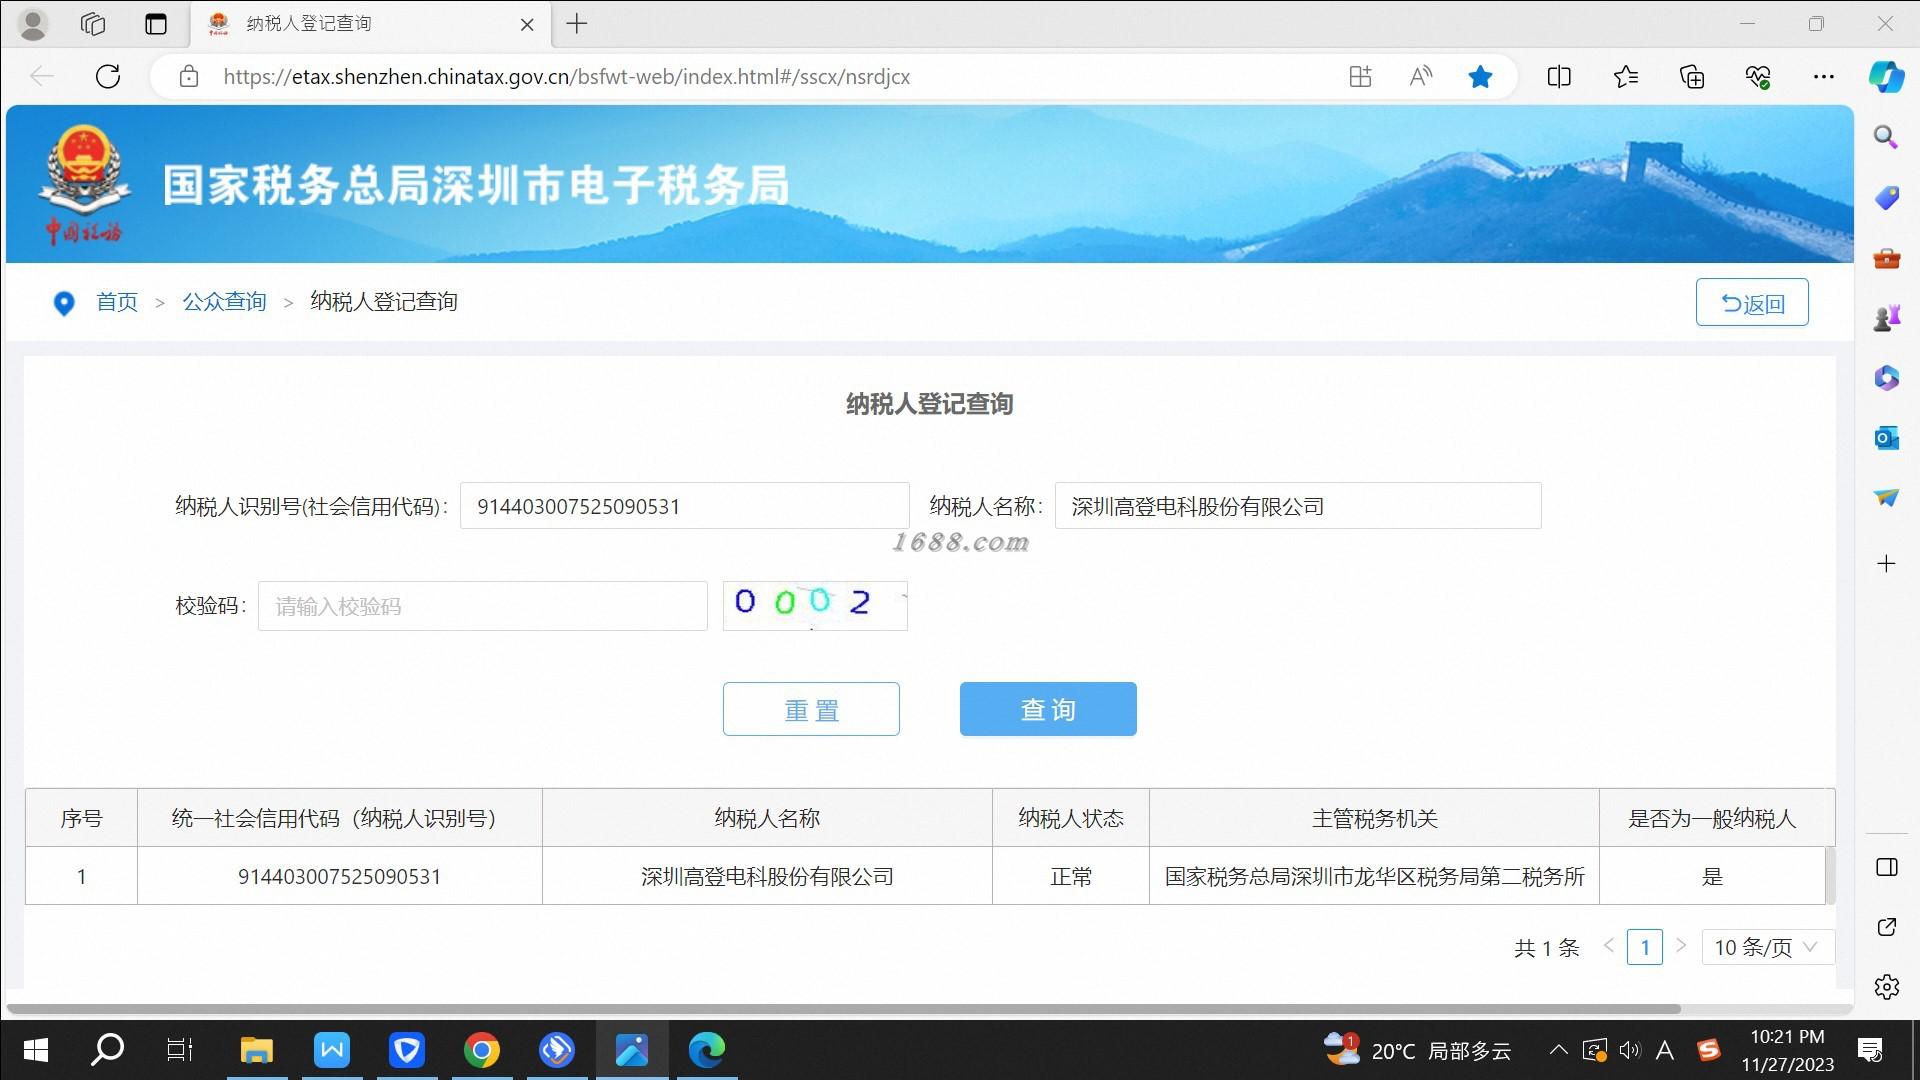
Task: Open the Workspaces icon in title bar
Action: click(x=93, y=24)
